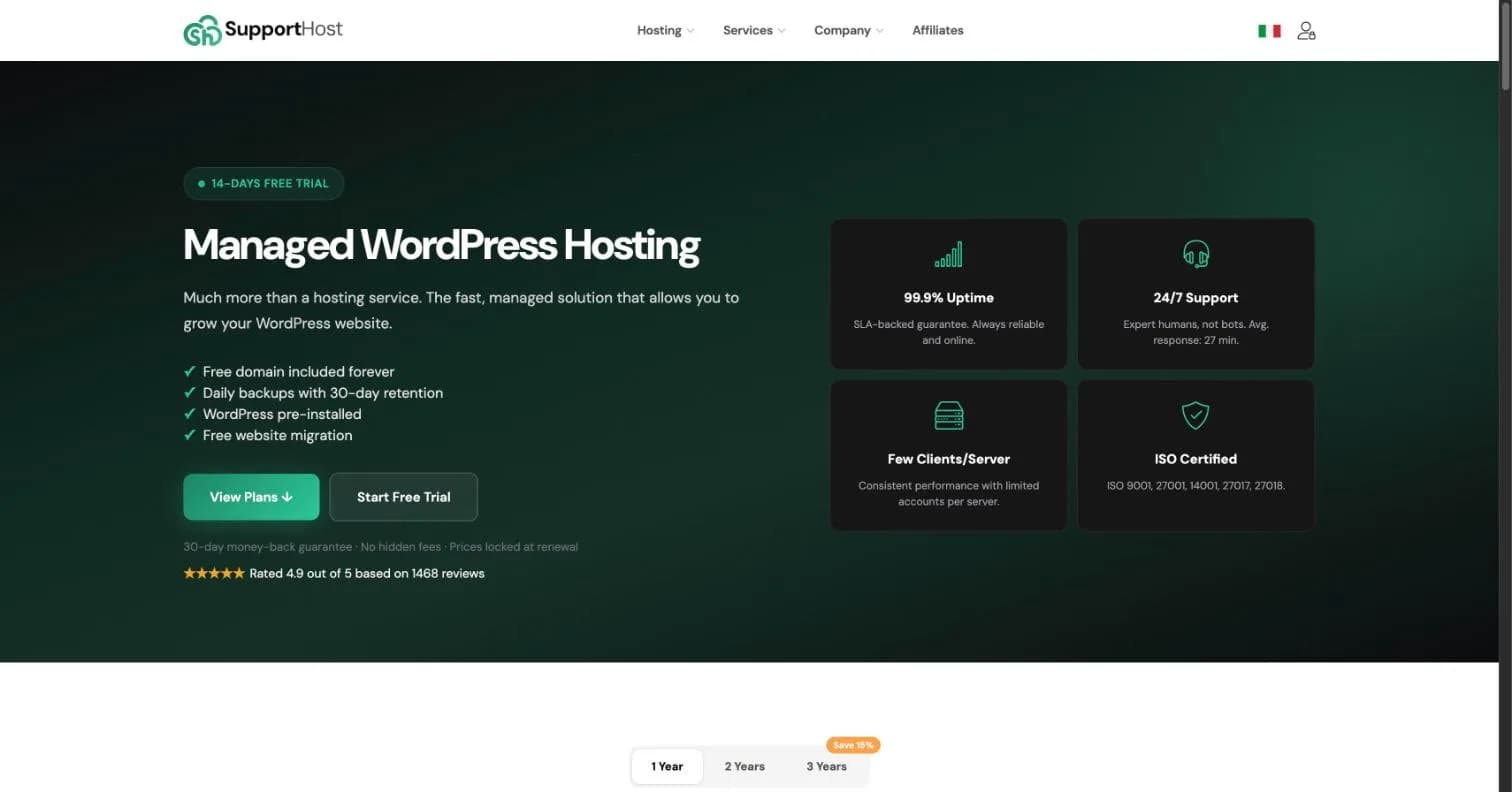The height and width of the screenshot is (792, 1512).
Task: Click the 14-Days Free Trial badge
Action: pos(264,184)
